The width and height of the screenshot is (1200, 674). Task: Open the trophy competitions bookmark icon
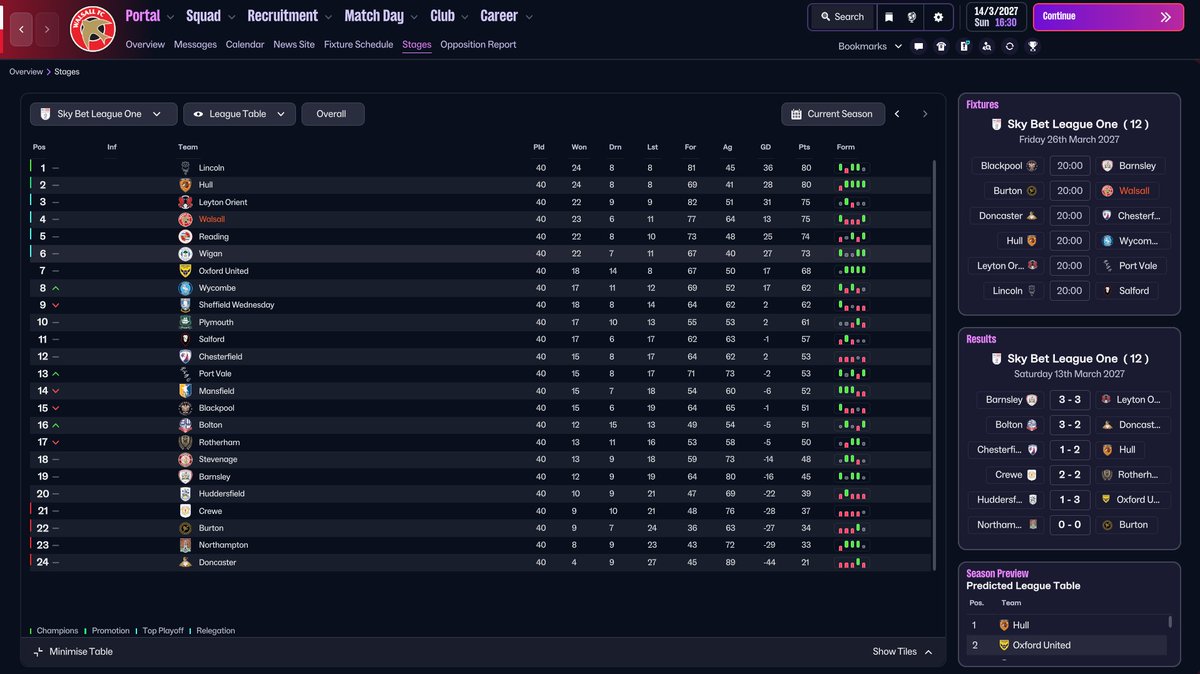point(1032,46)
